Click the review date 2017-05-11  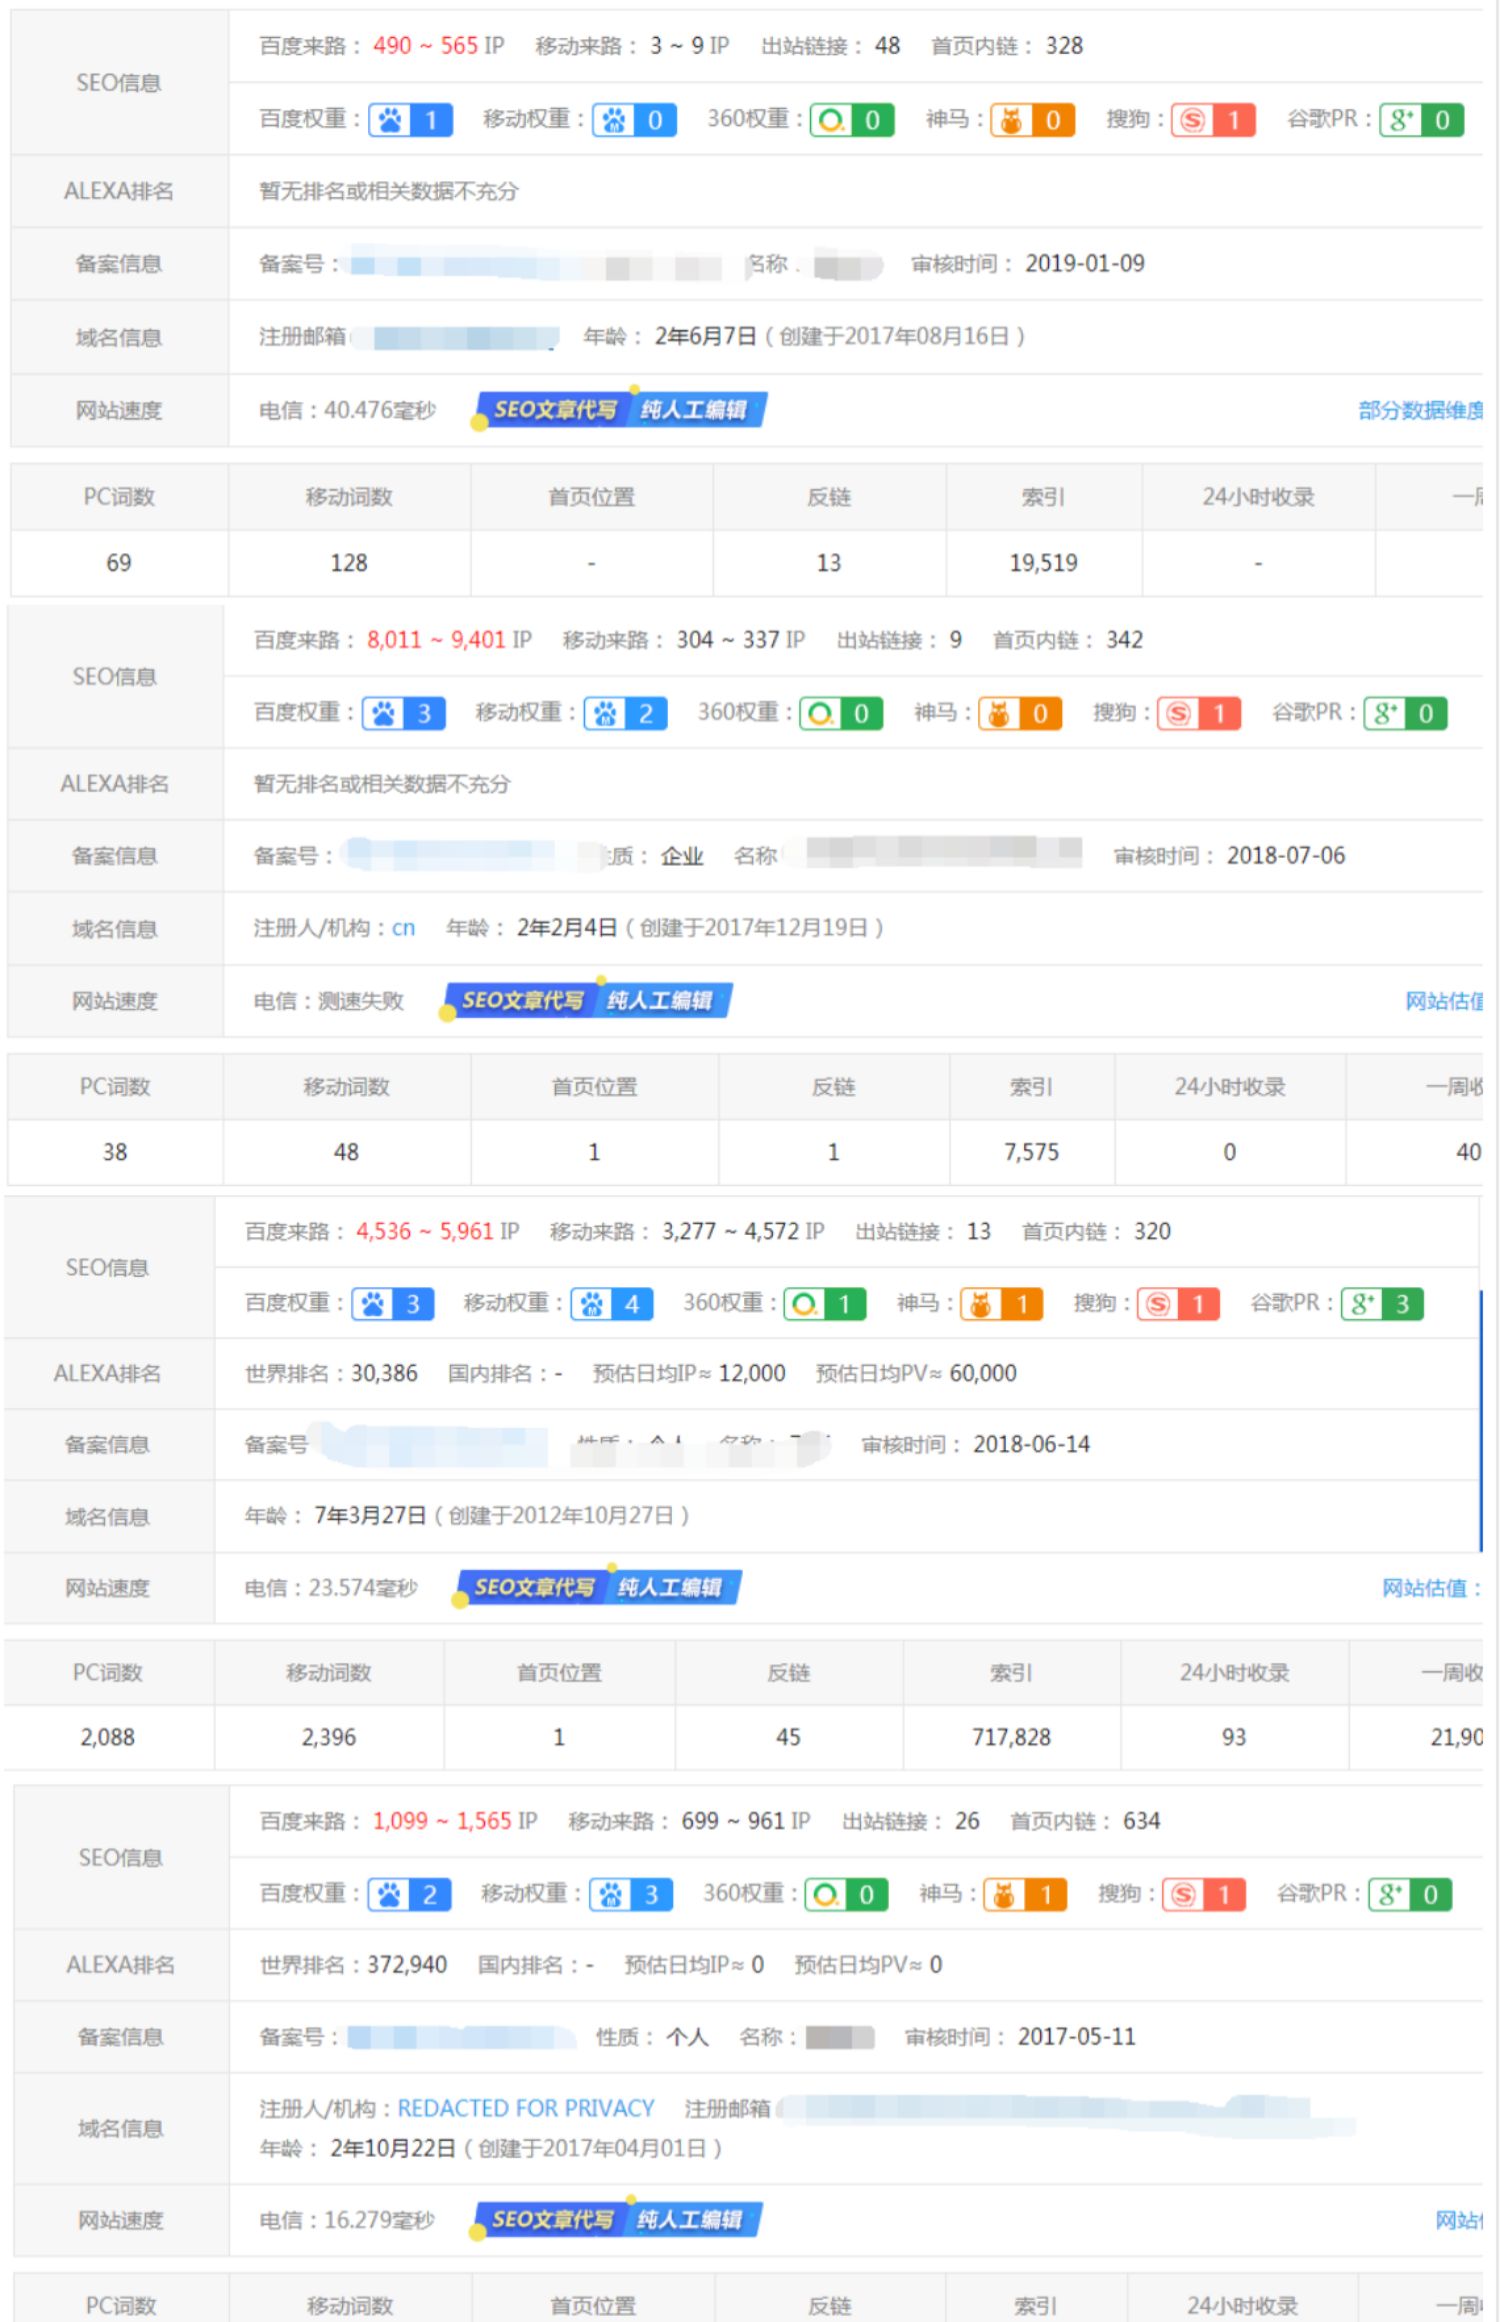pos(1077,2037)
